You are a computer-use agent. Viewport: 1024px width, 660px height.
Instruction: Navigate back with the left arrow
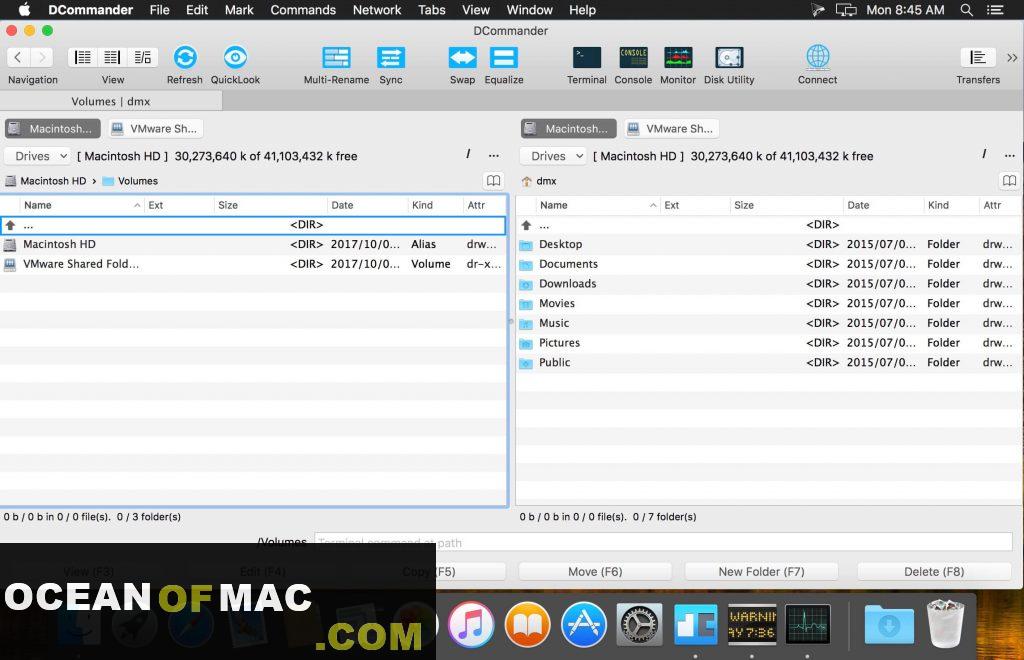[18, 57]
